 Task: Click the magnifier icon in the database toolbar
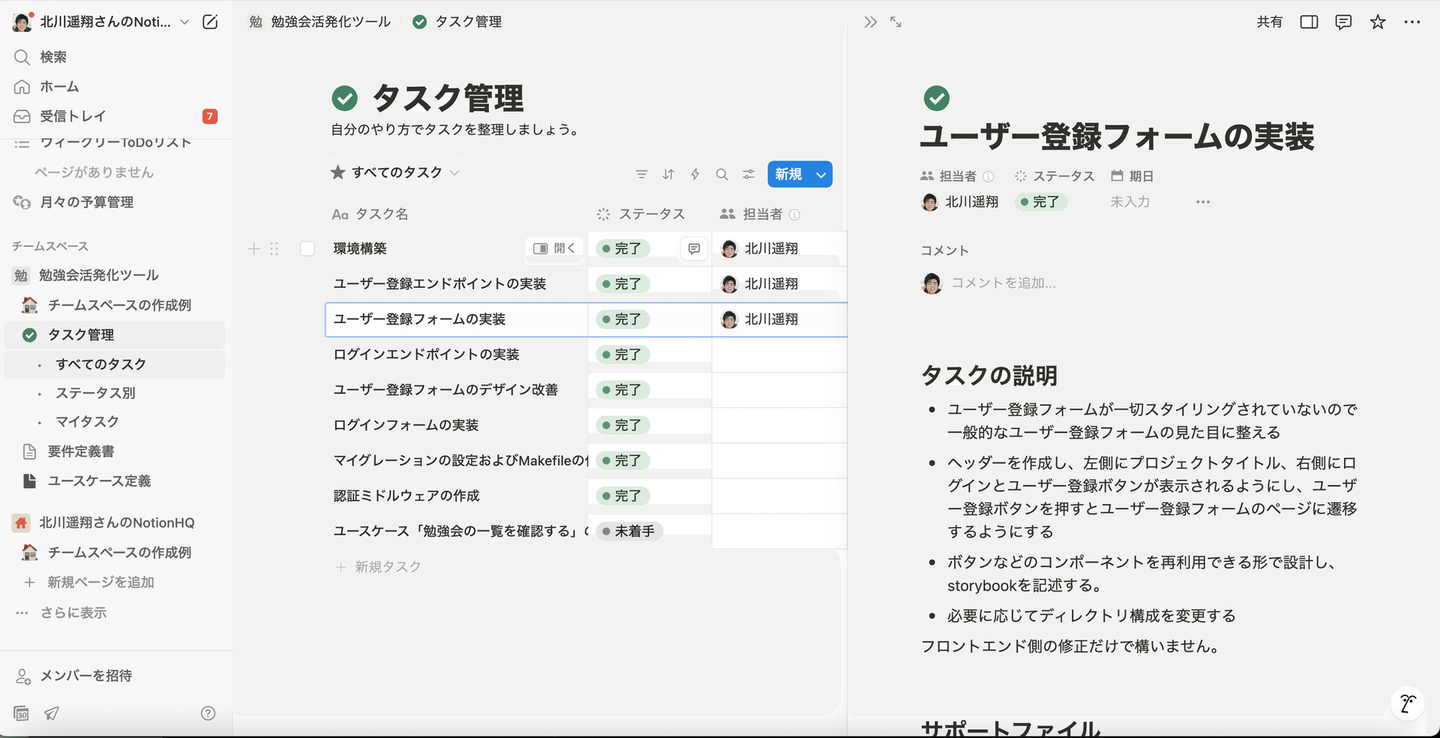click(x=722, y=174)
